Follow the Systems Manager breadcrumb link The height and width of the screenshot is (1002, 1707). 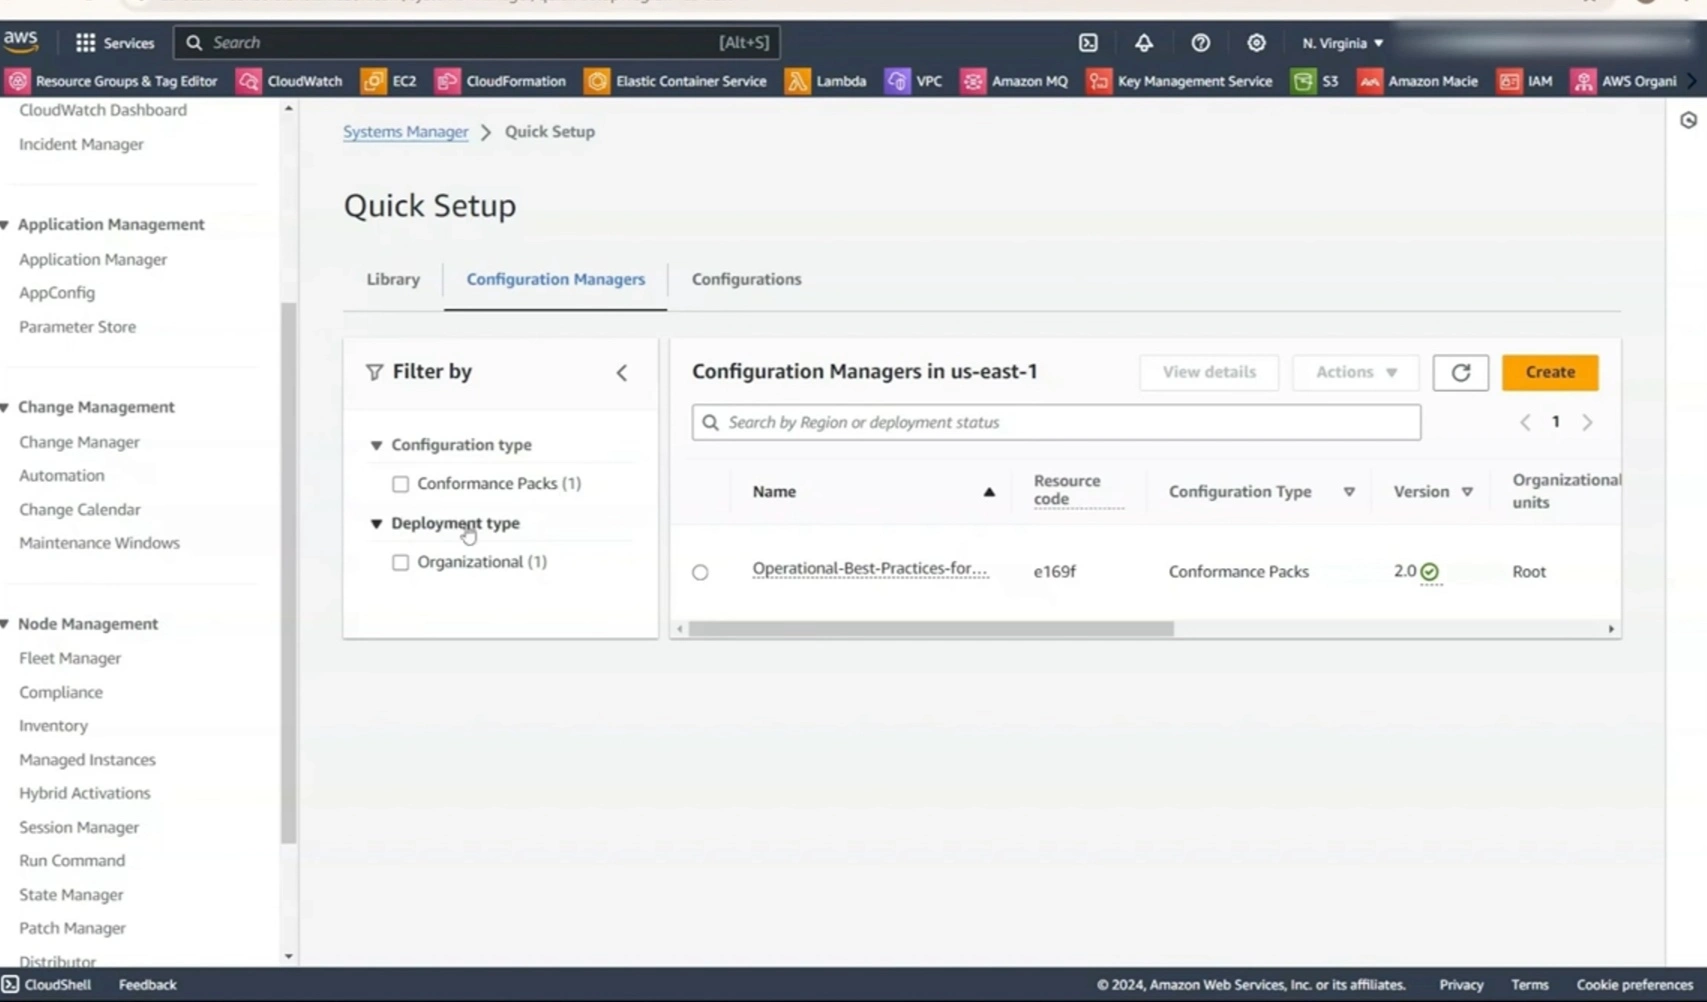pos(405,132)
